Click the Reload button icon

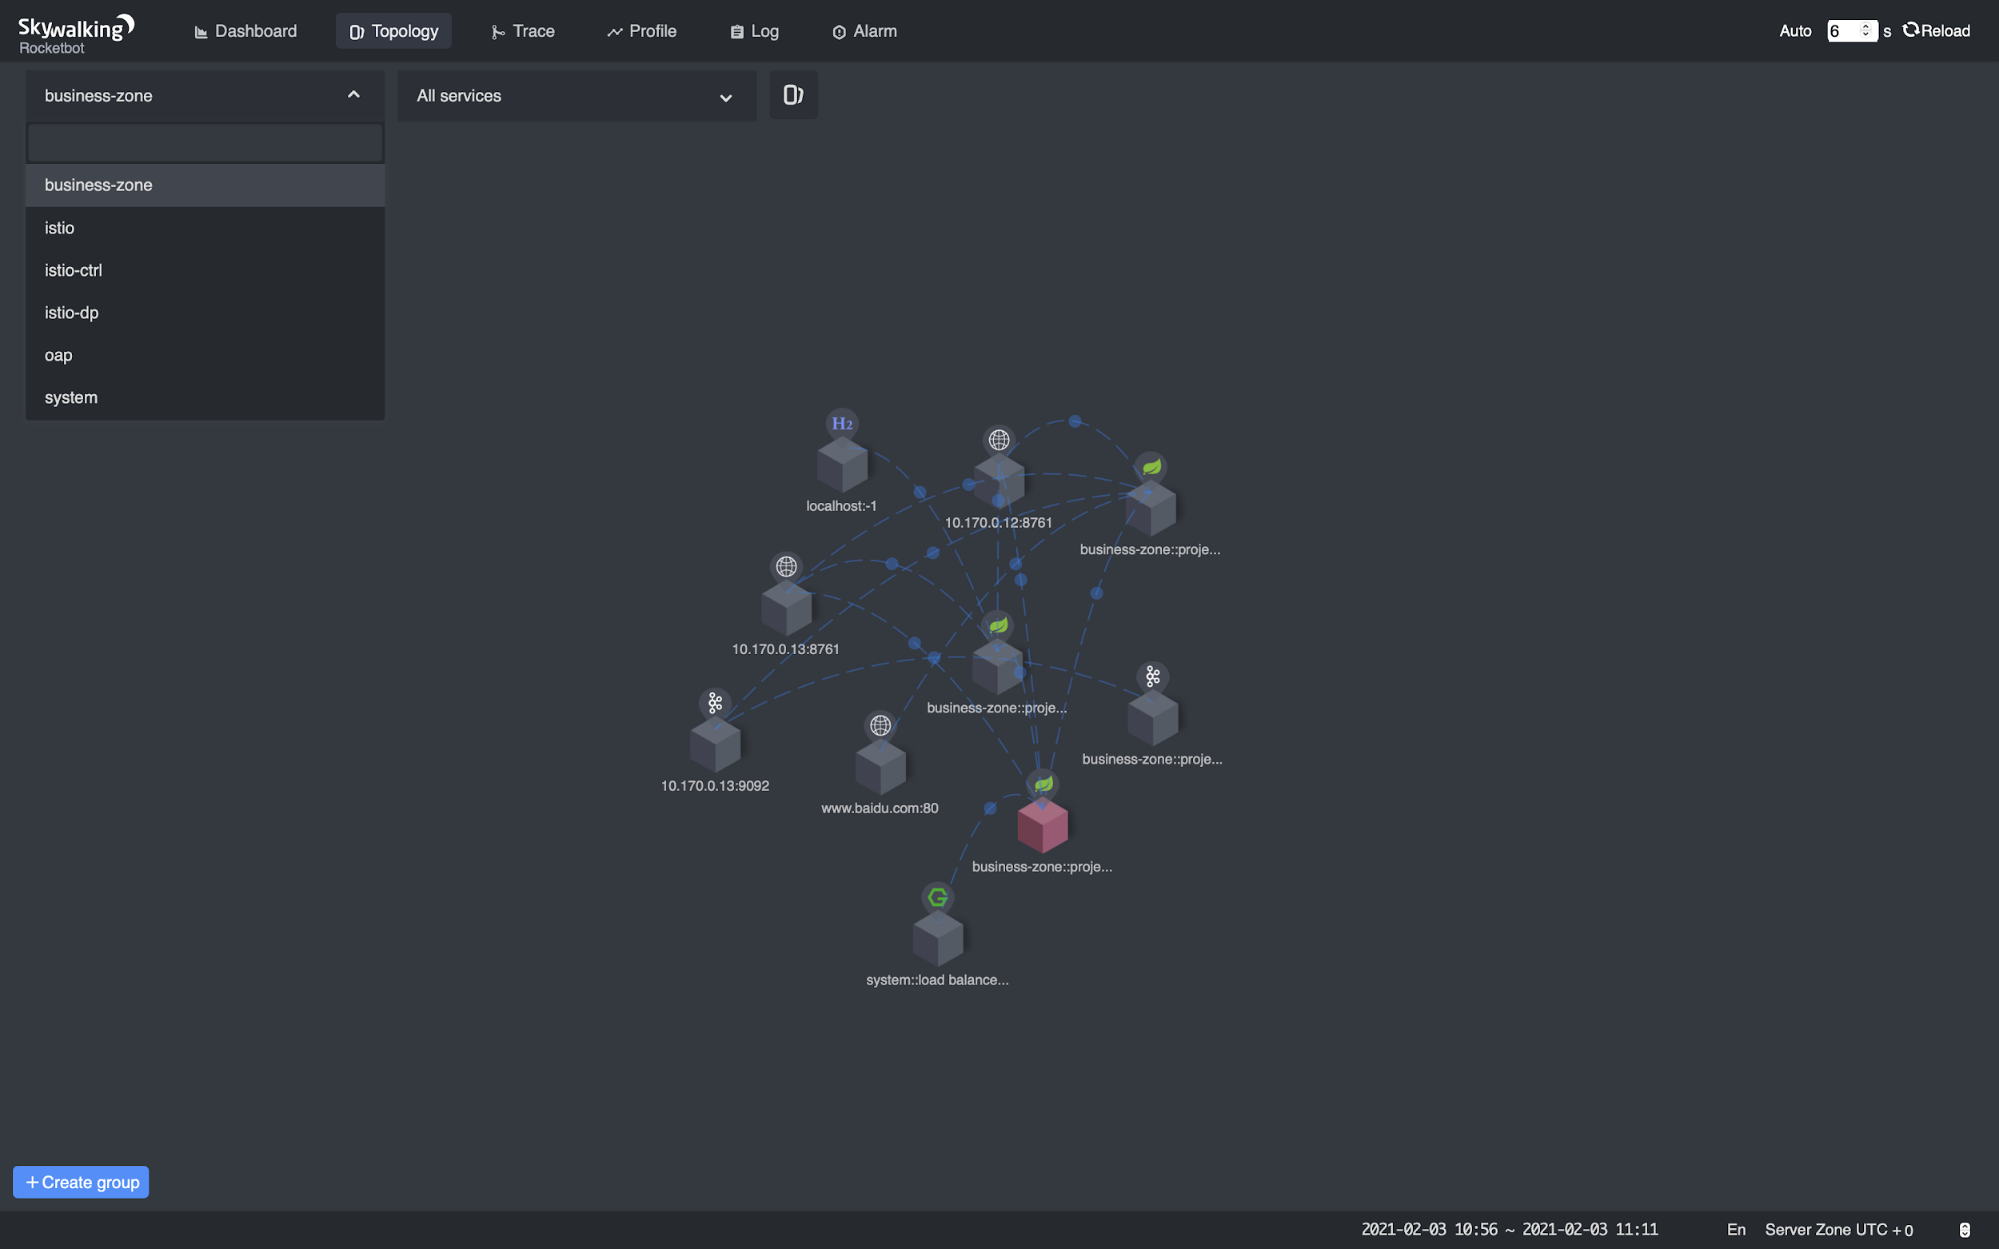[x=1910, y=30]
